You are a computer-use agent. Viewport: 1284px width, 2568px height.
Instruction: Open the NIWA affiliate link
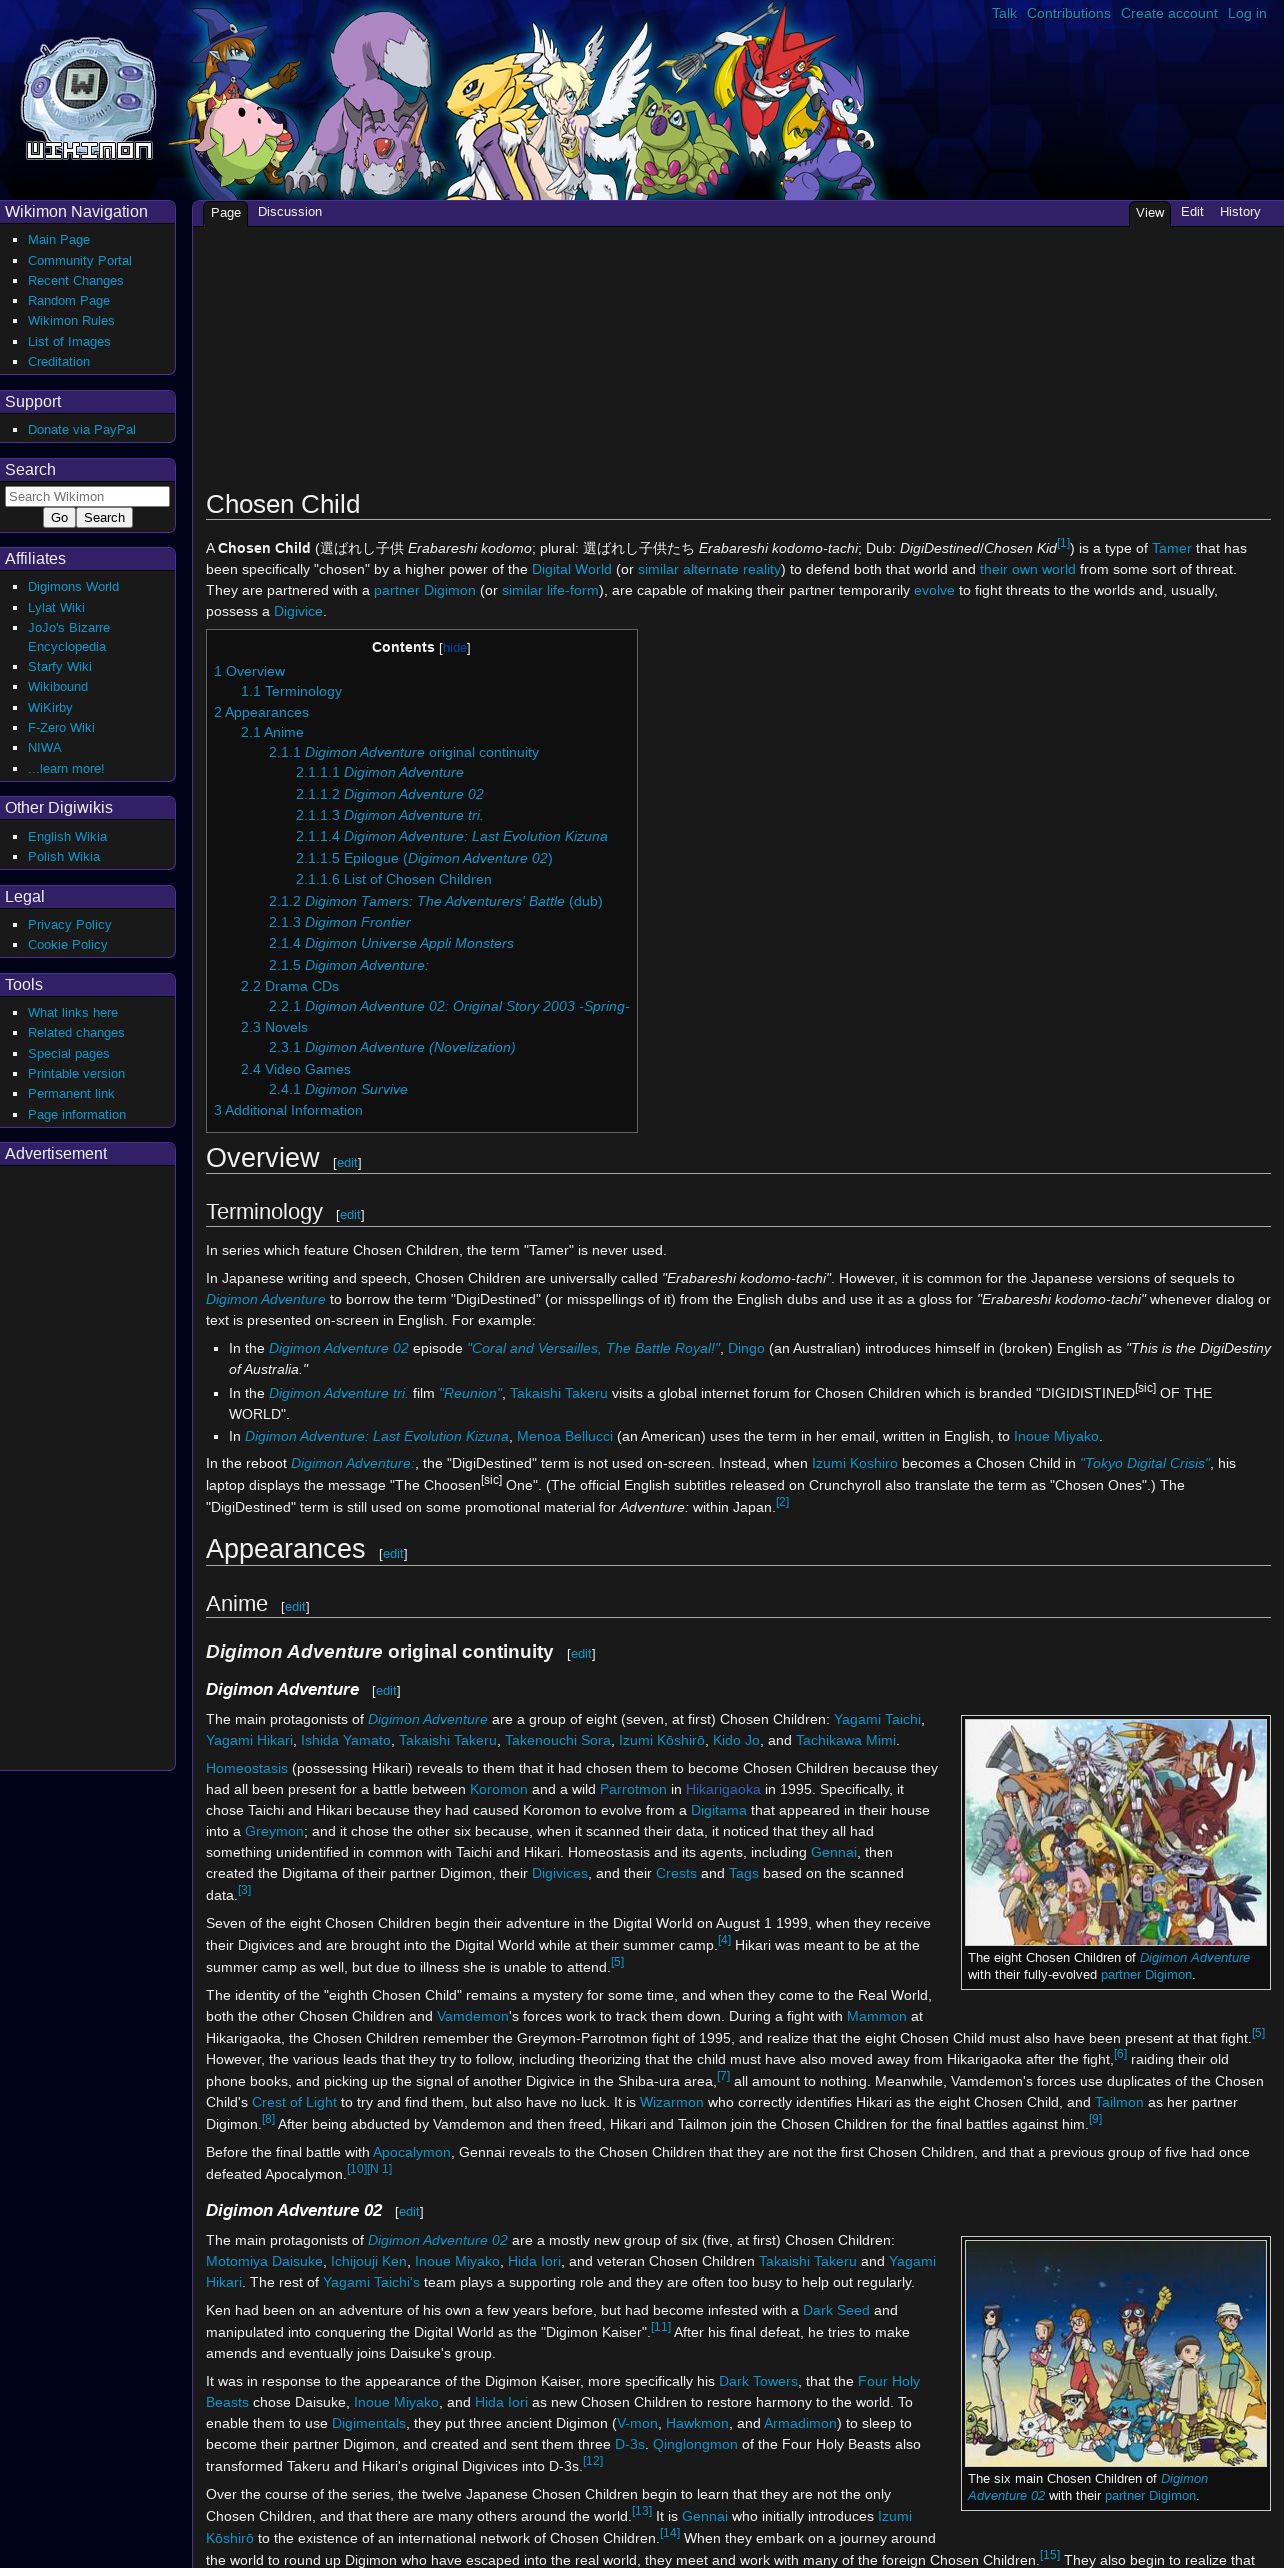[x=45, y=748]
